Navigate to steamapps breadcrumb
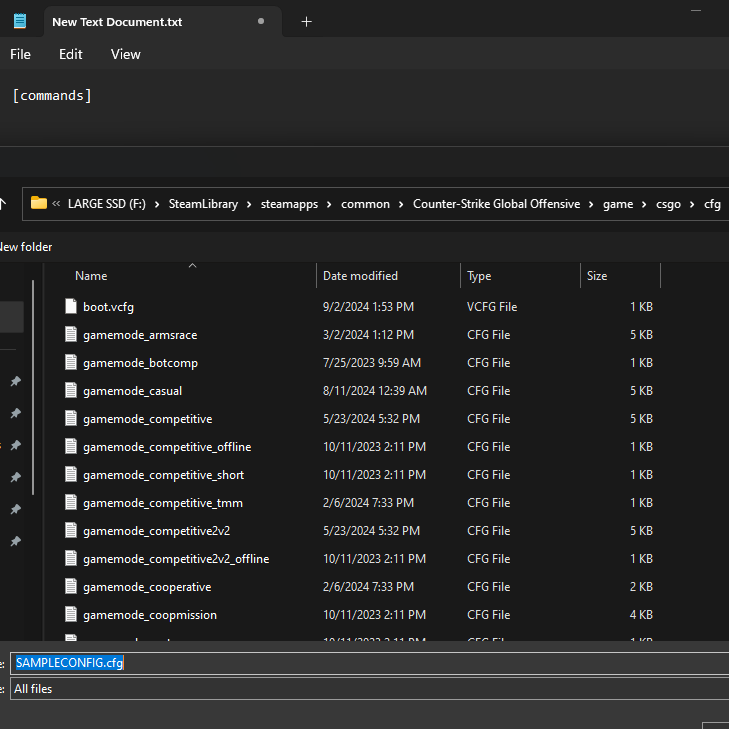The image size is (729, 729). click(x=289, y=204)
